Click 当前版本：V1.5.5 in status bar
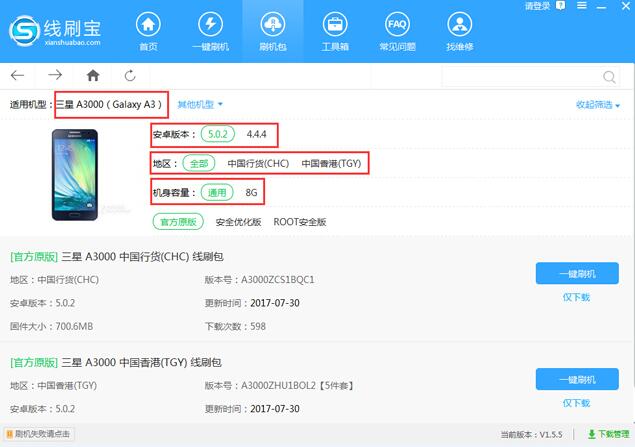635x447 pixels. click(x=531, y=435)
